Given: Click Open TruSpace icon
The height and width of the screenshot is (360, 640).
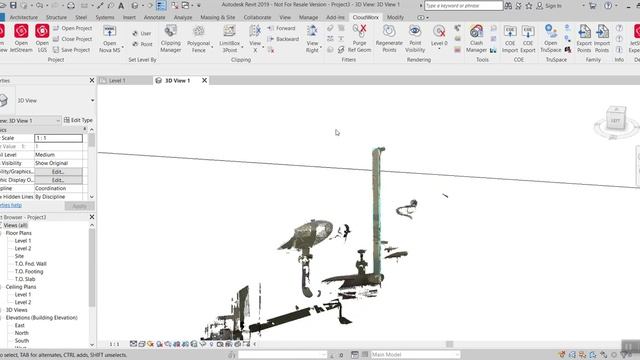Looking at the screenshot, I should tap(551, 32).
